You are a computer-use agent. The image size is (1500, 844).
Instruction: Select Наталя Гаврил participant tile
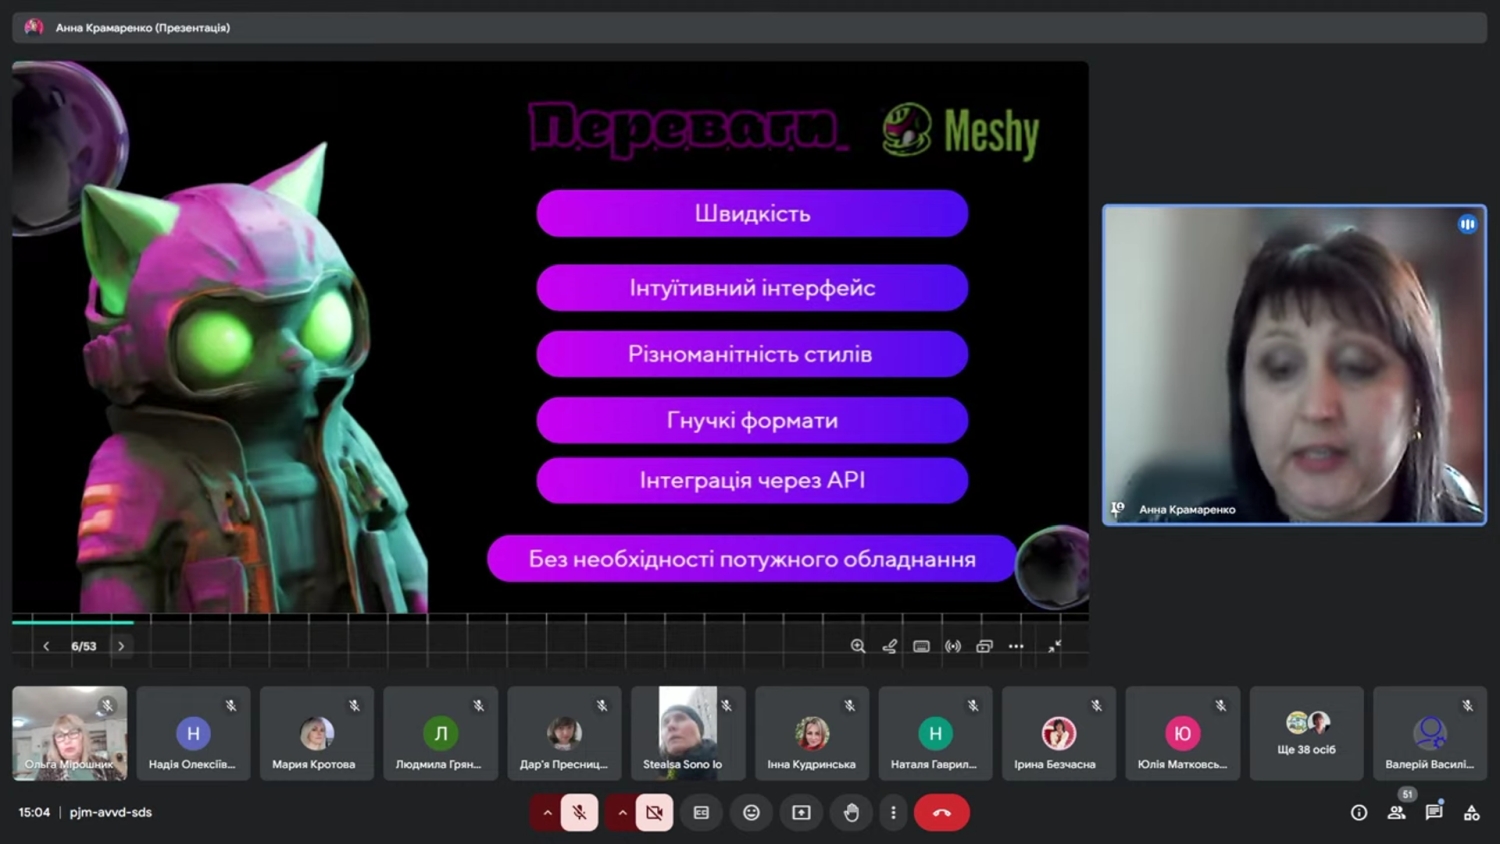pos(935,733)
